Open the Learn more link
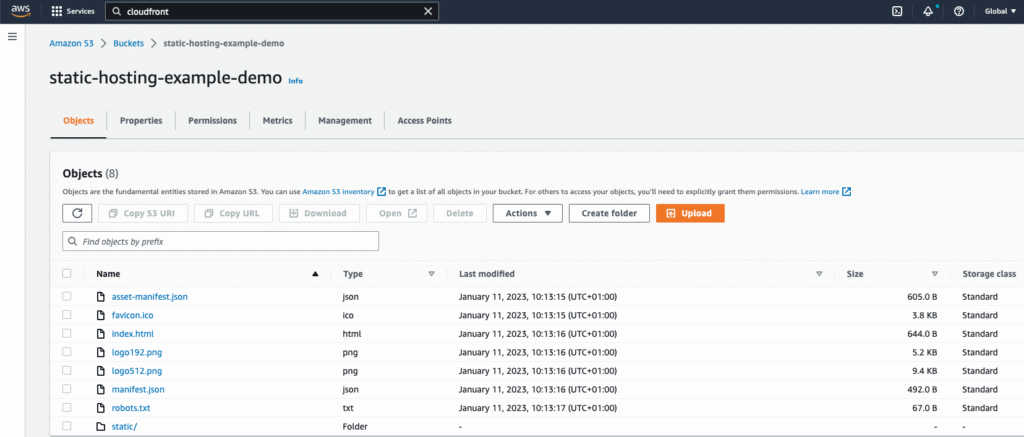The image size is (1024, 437). click(x=820, y=192)
